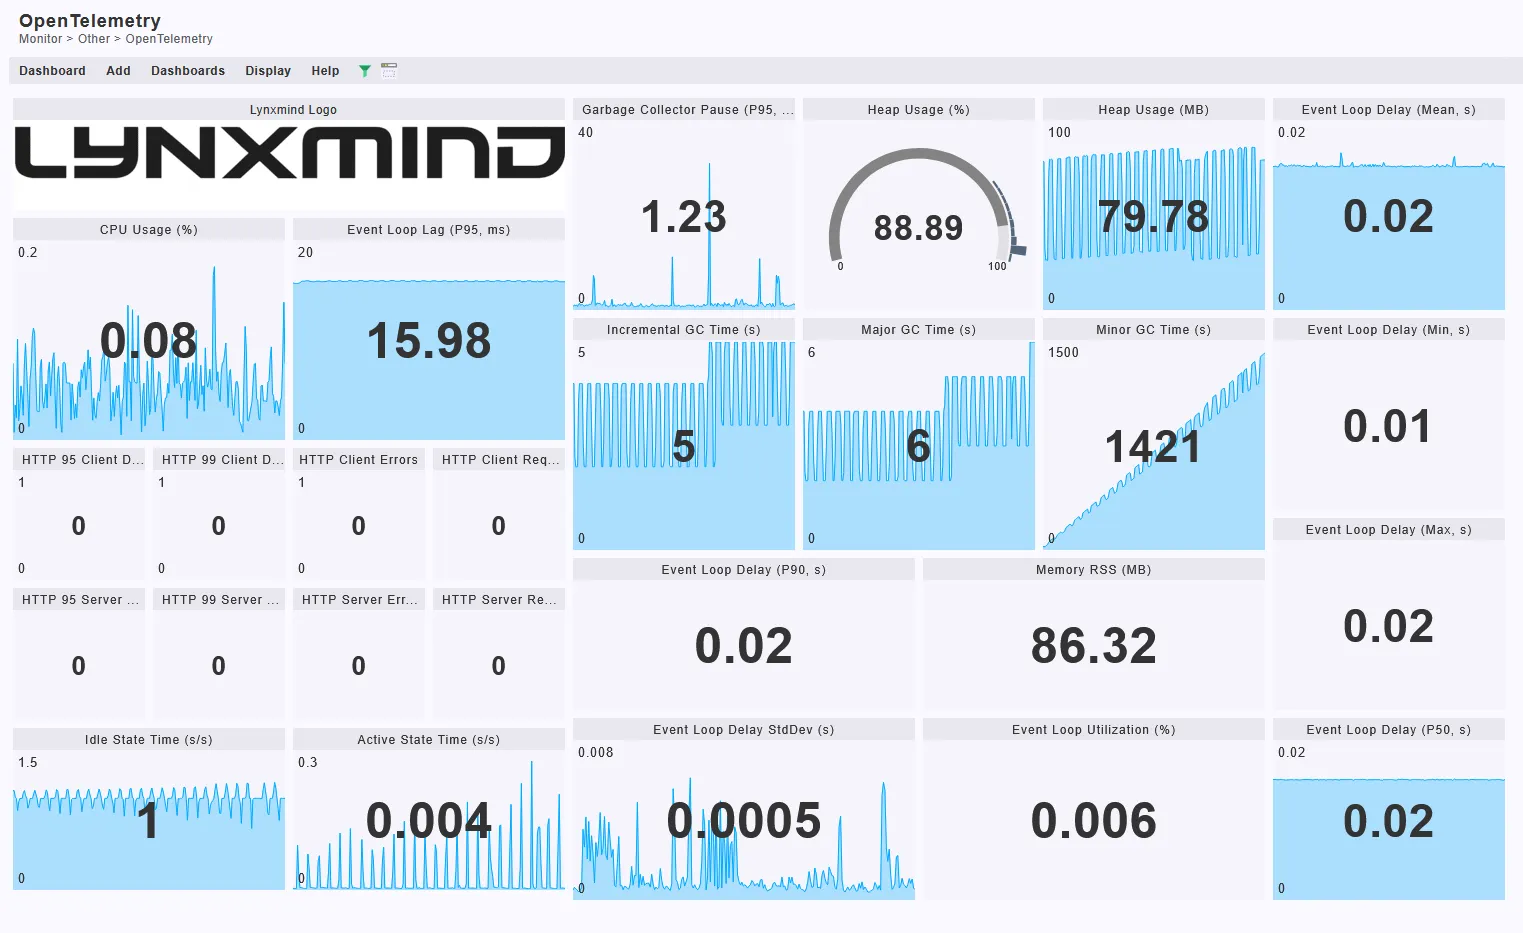The image size is (1523, 933).
Task: Open the Display menu
Action: (267, 70)
